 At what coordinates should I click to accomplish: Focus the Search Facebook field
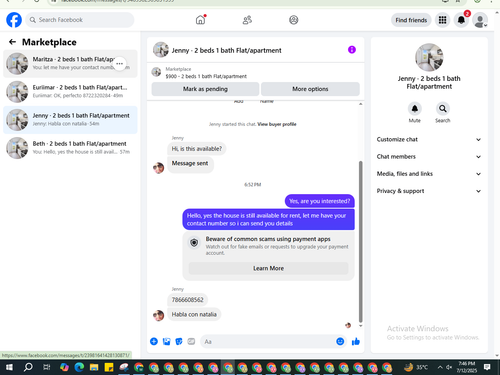[80, 20]
